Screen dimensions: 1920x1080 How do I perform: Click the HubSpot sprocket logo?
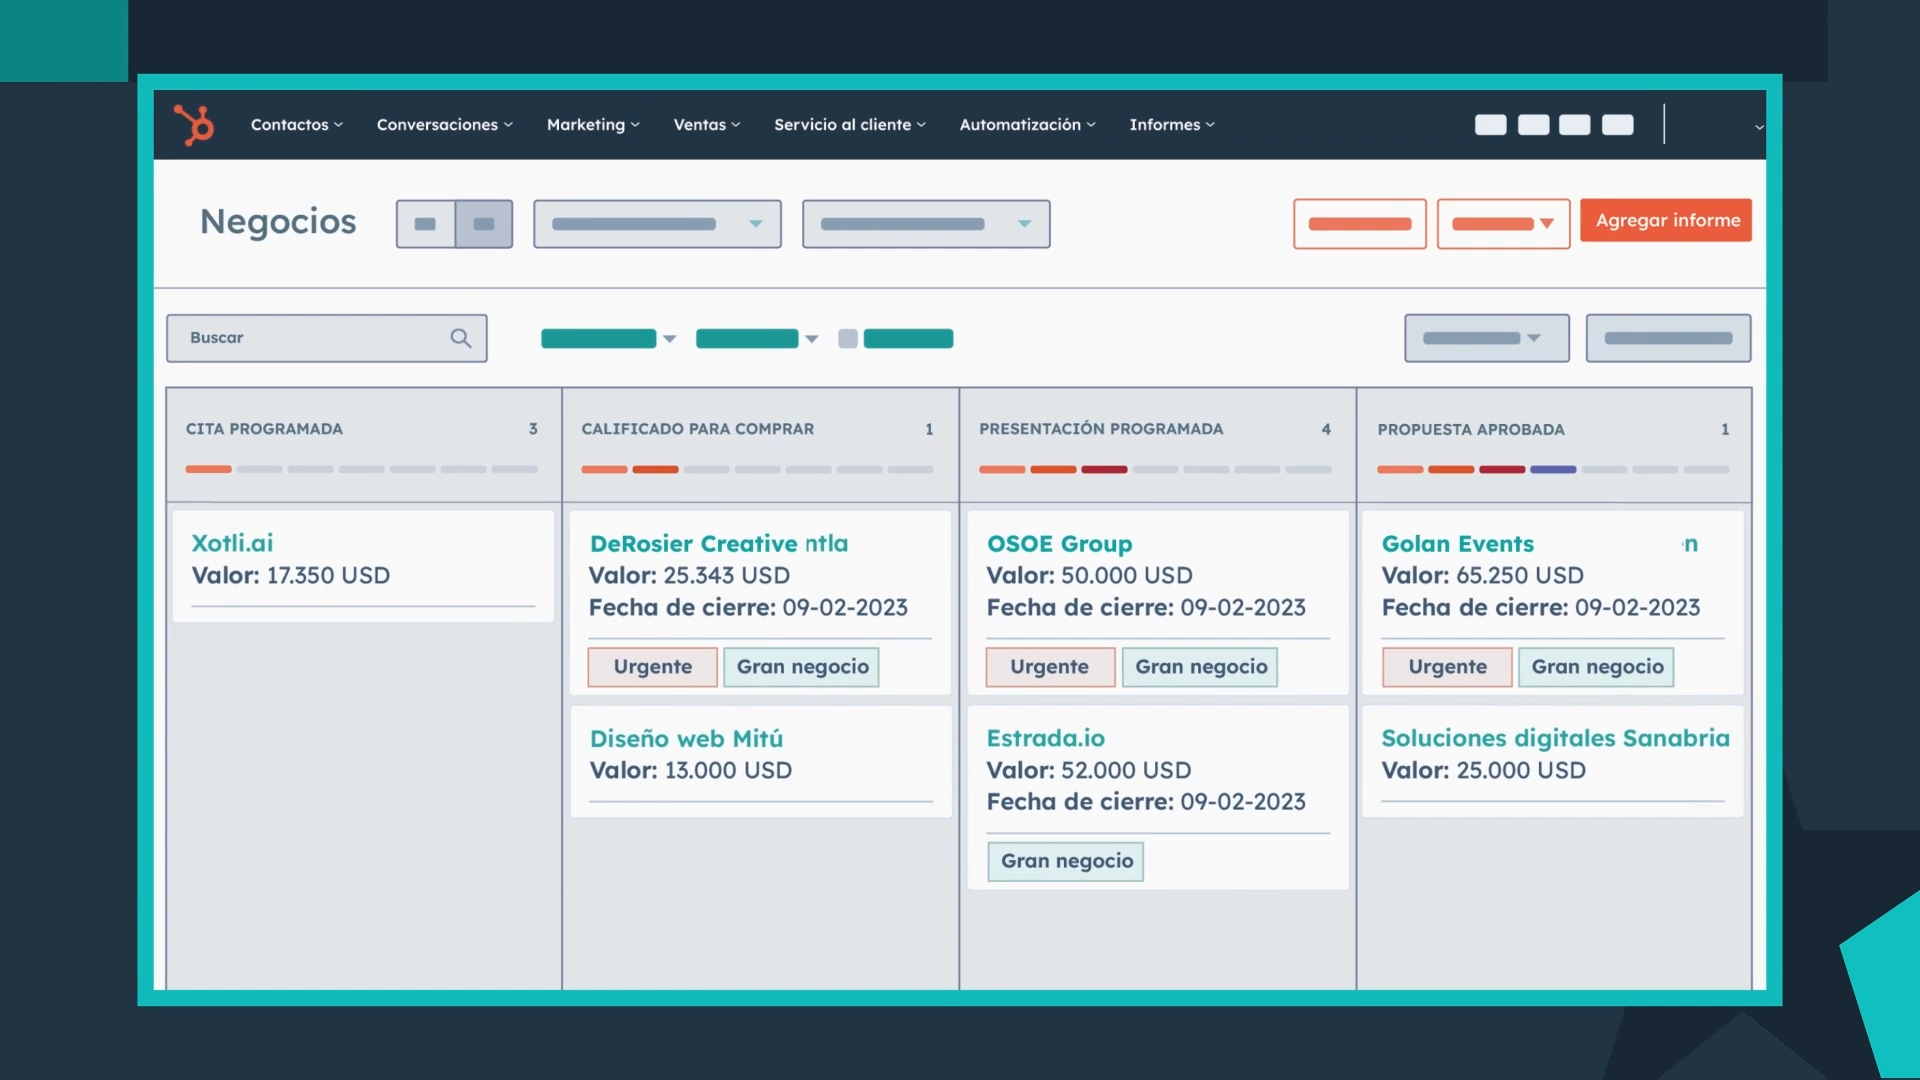tap(194, 125)
